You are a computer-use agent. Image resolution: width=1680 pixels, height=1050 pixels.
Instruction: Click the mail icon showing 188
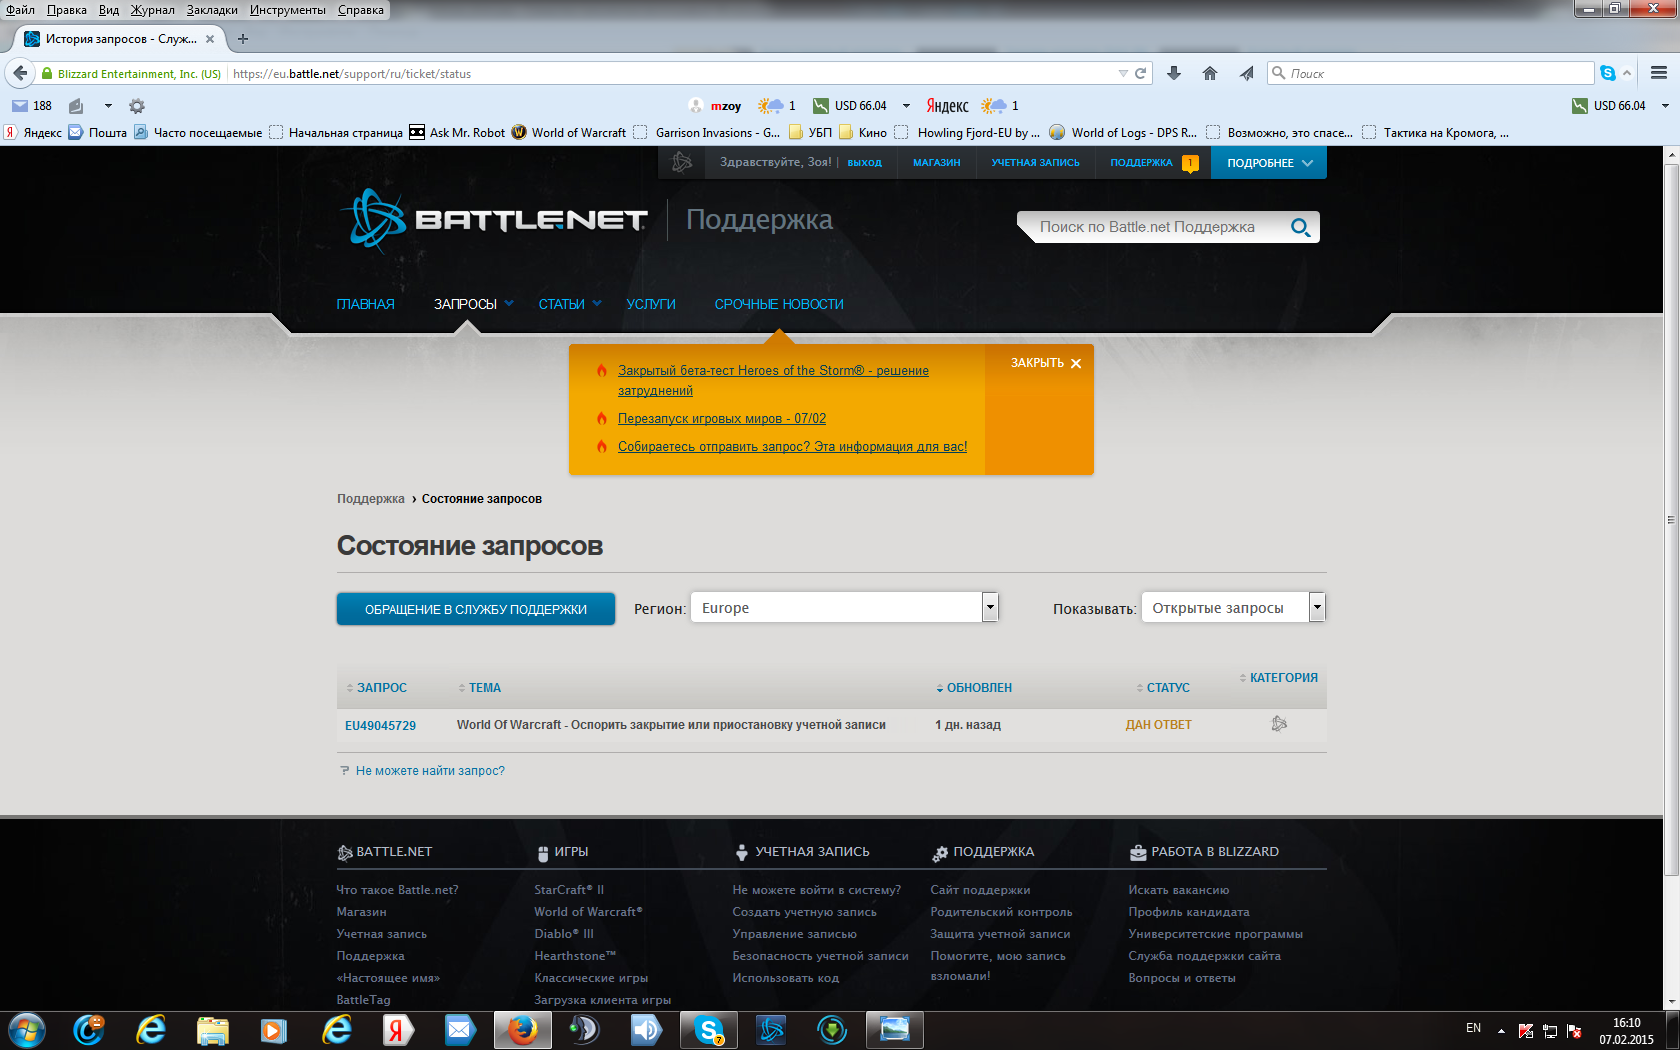31,106
